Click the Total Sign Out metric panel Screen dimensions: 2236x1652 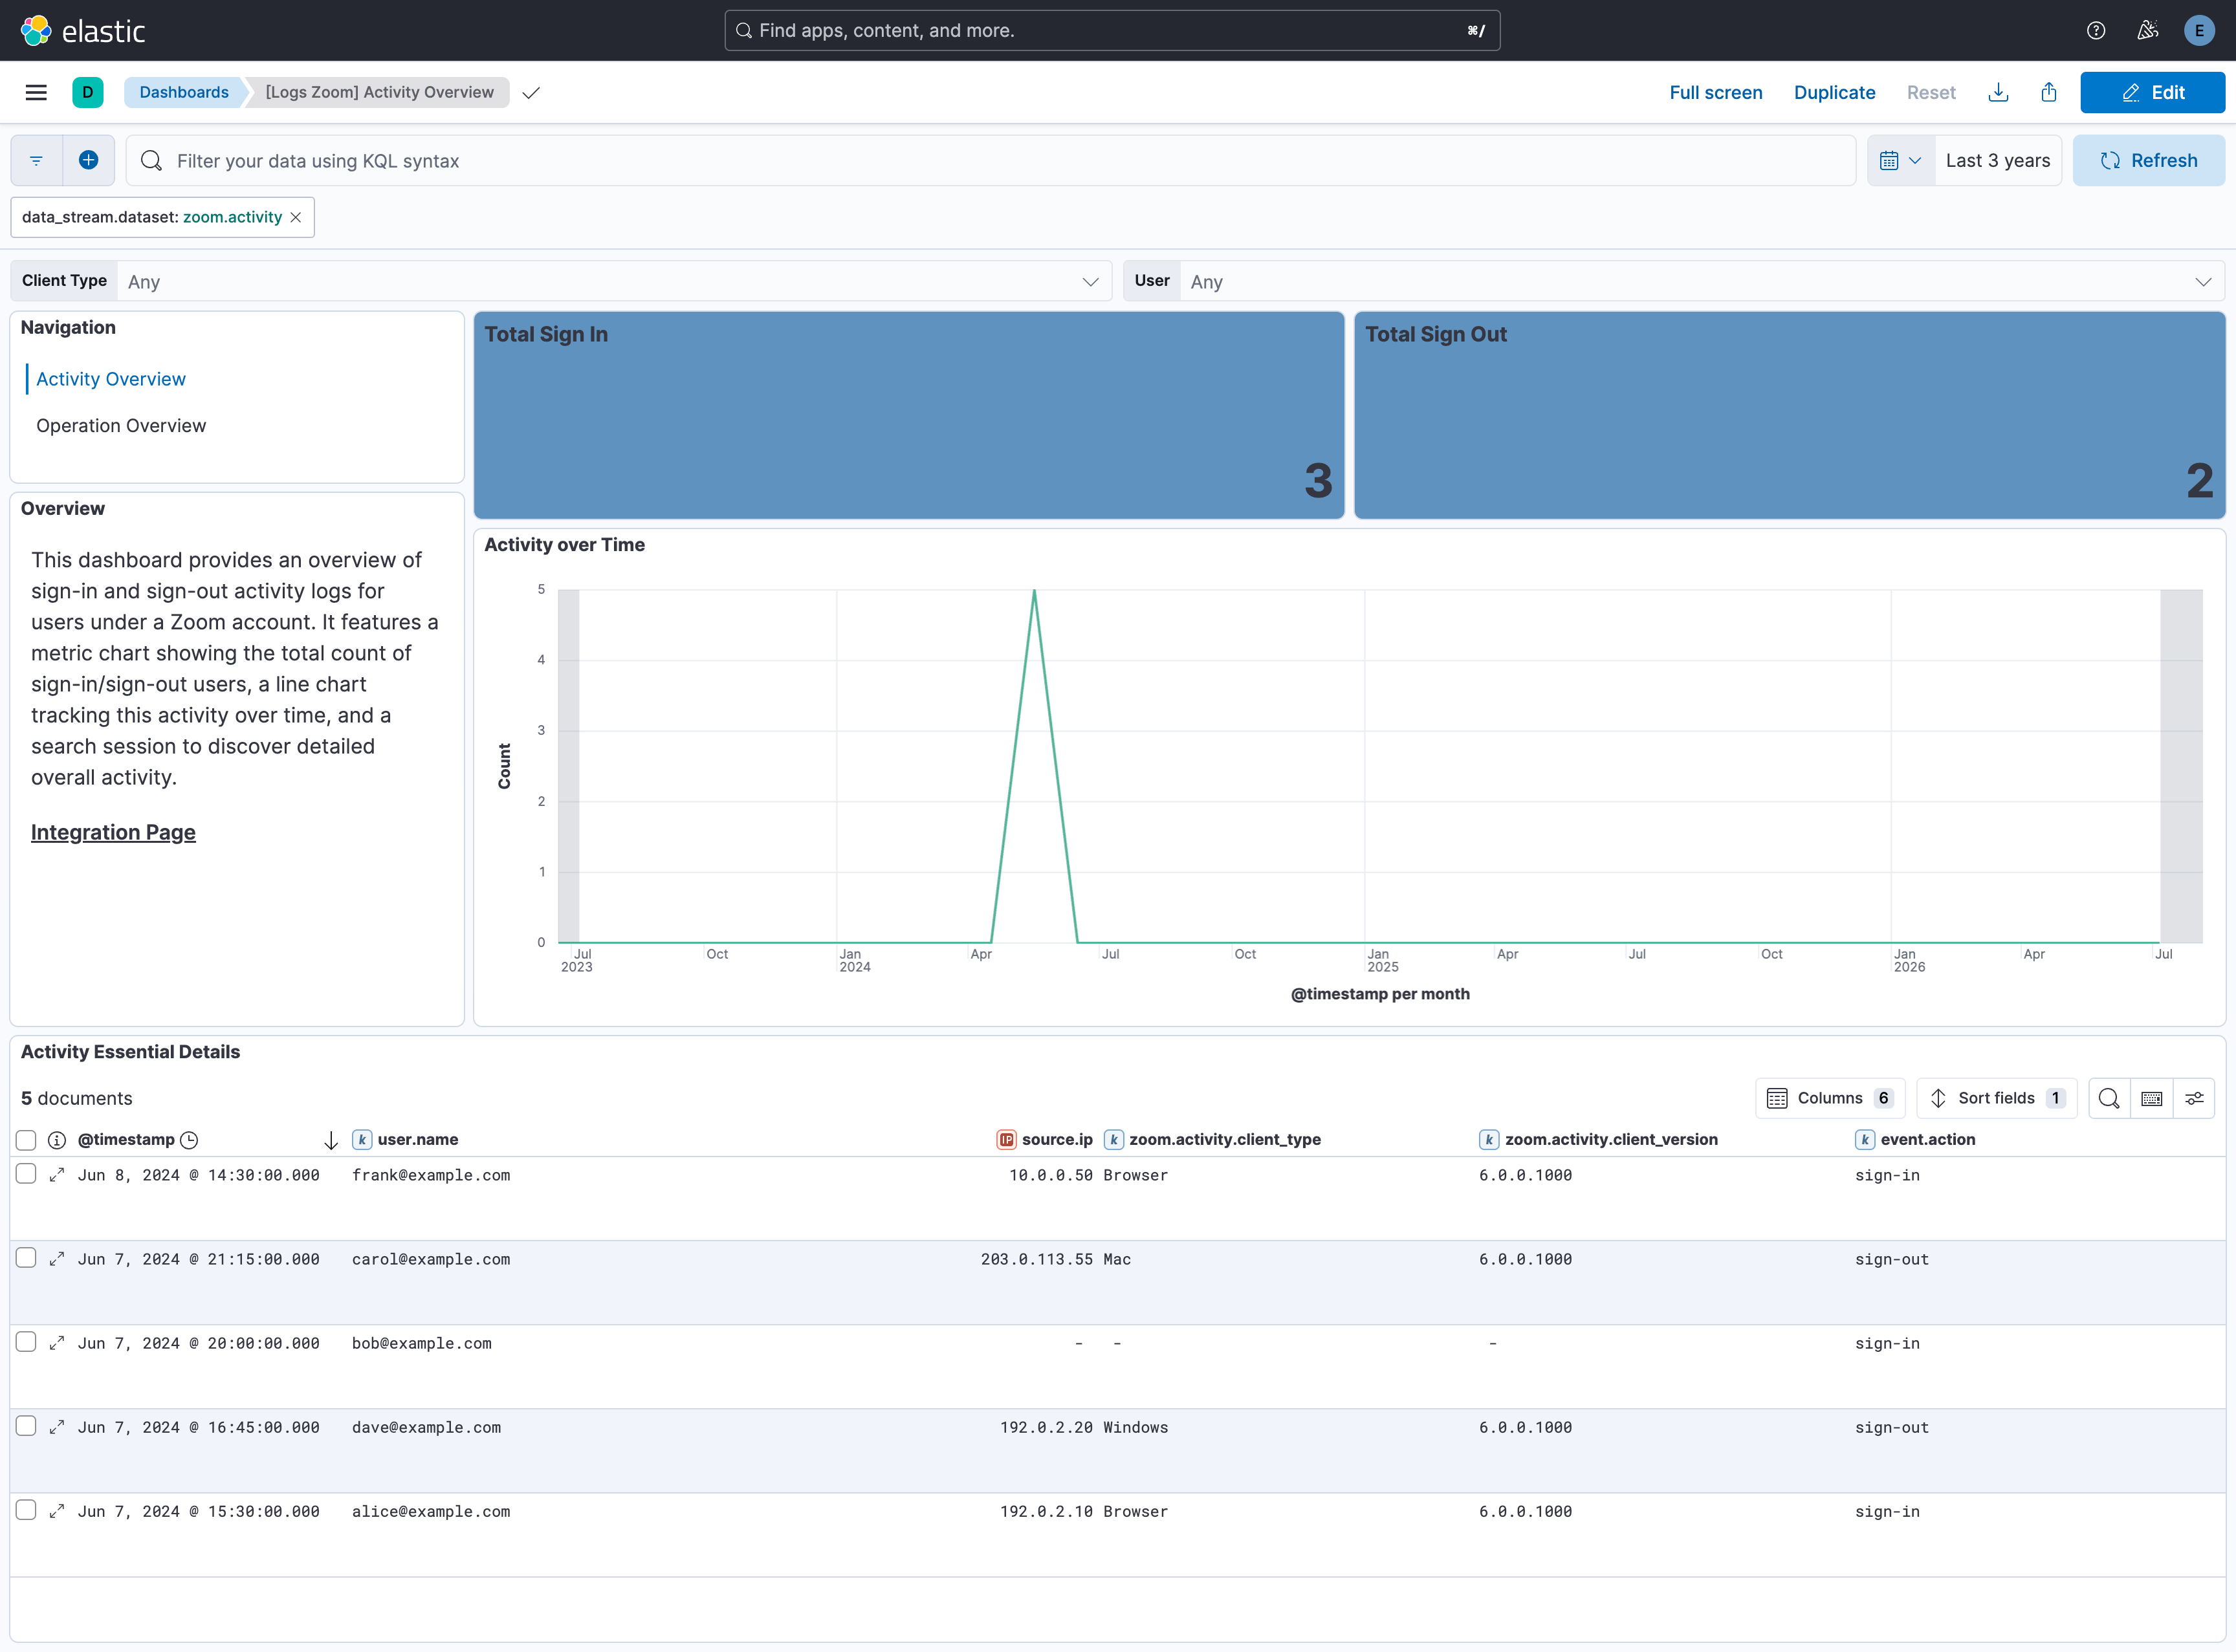tap(1789, 415)
